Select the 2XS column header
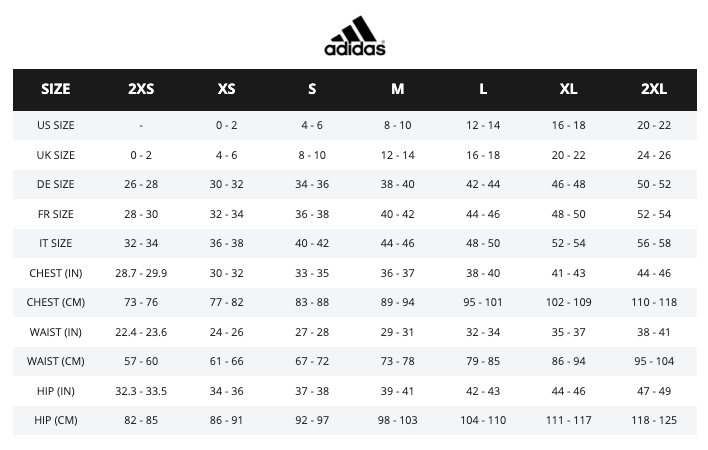 141,89
